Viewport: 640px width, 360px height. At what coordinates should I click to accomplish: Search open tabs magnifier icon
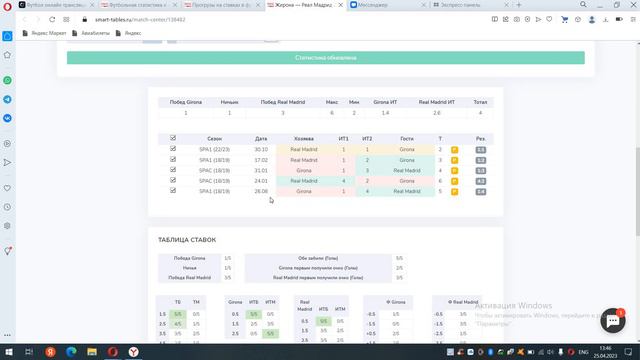click(583, 5)
